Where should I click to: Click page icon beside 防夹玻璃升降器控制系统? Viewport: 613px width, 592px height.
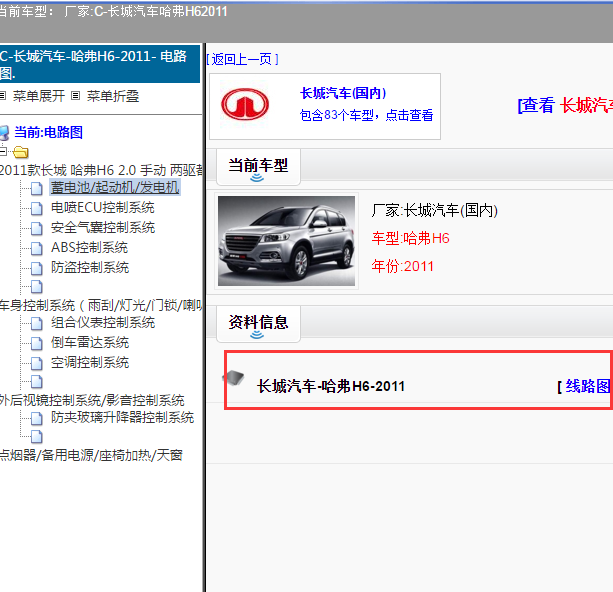pos(37,418)
